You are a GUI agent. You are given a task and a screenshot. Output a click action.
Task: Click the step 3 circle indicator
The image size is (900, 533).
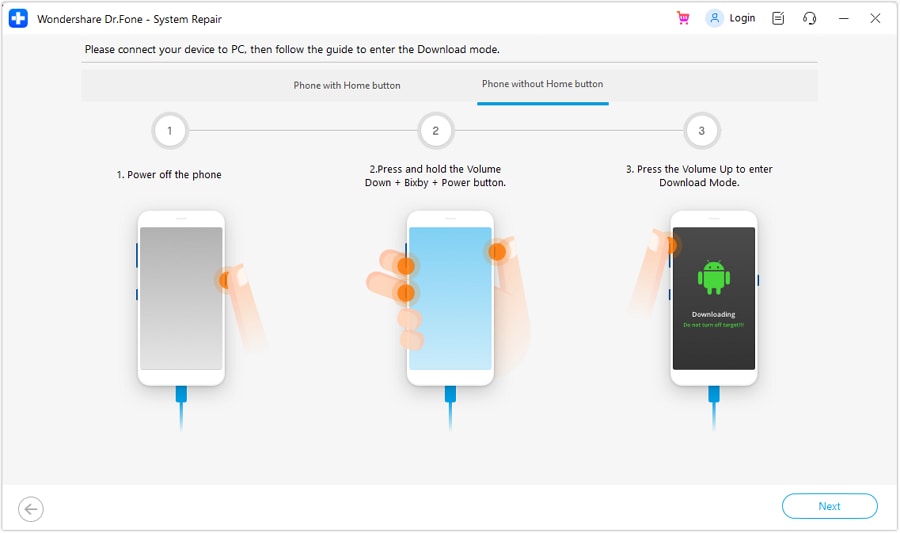pos(702,131)
